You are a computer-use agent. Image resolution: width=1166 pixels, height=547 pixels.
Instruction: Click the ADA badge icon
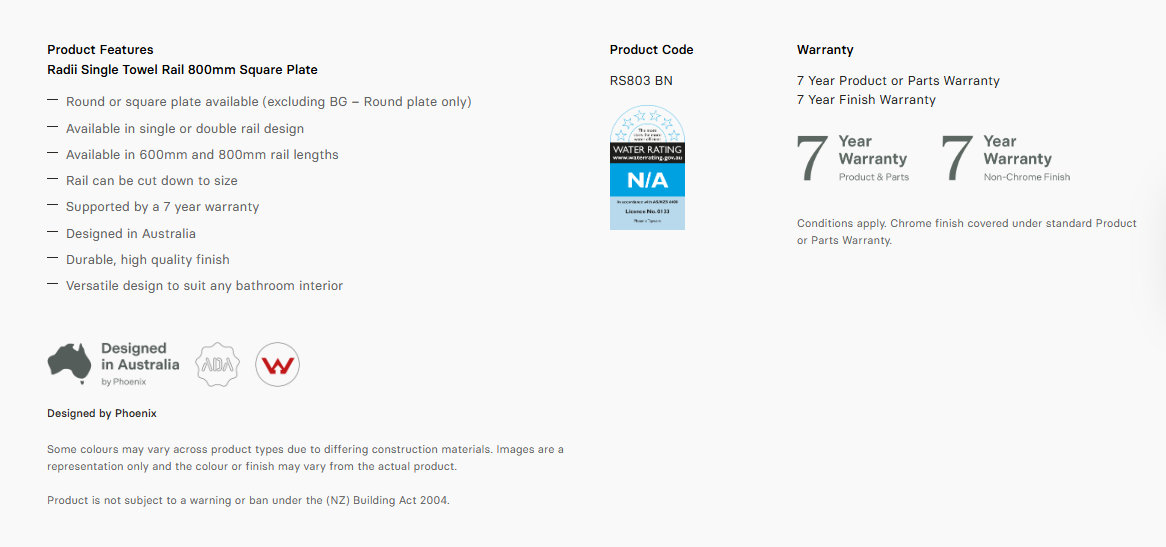click(x=218, y=364)
